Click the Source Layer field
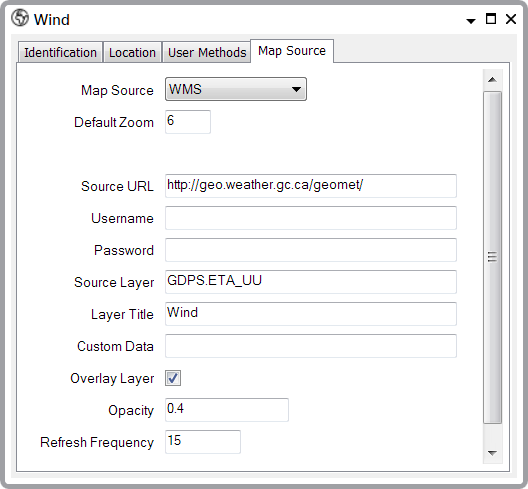This screenshot has width=528, height=489. (x=311, y=282)
